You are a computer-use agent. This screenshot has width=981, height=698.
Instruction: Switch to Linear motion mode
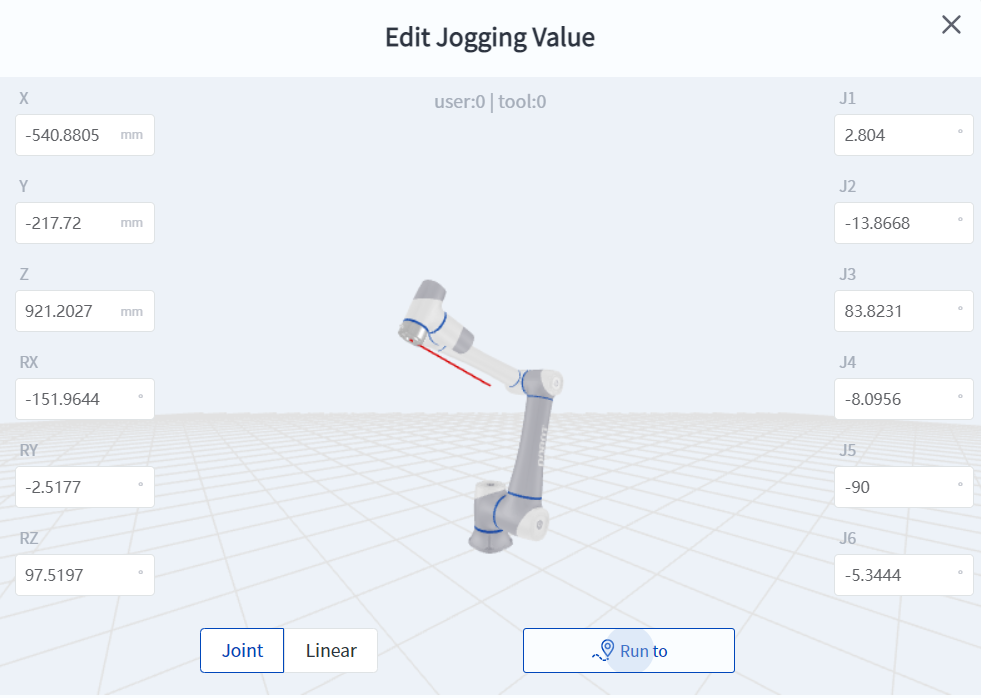(331, 651)
